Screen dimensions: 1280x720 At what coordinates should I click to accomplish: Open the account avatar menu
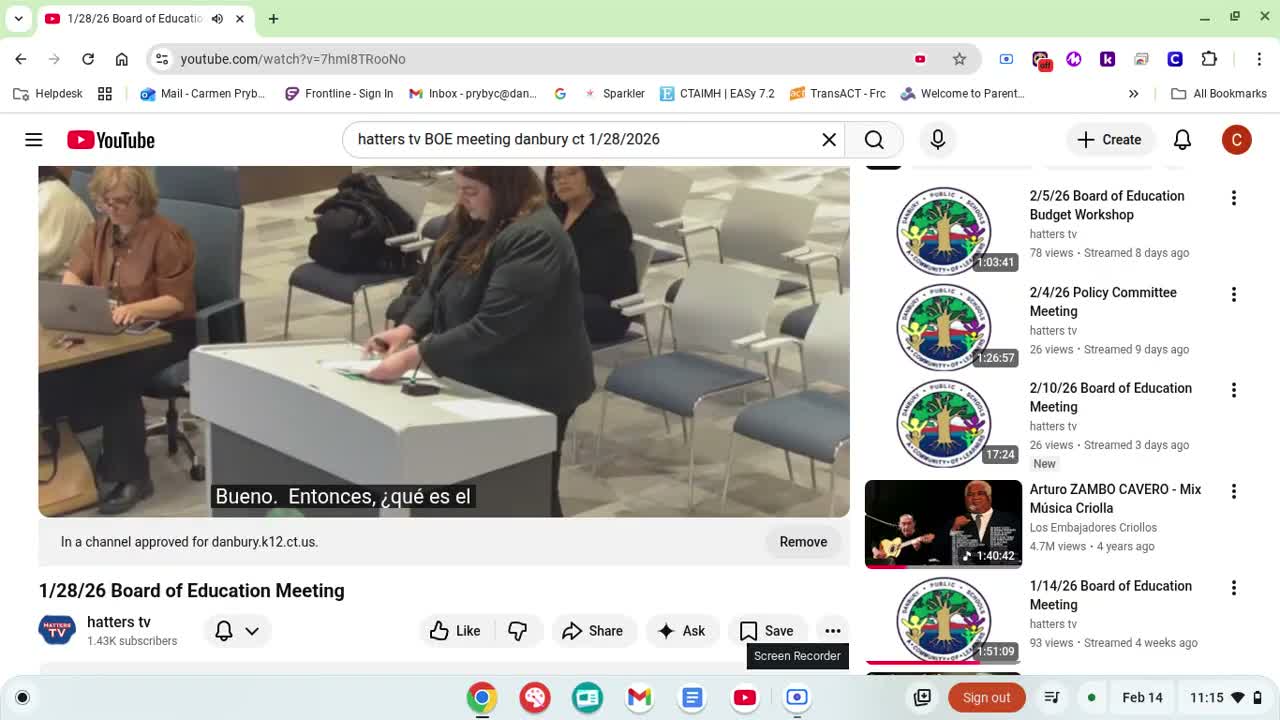[x=1237, y=140]
